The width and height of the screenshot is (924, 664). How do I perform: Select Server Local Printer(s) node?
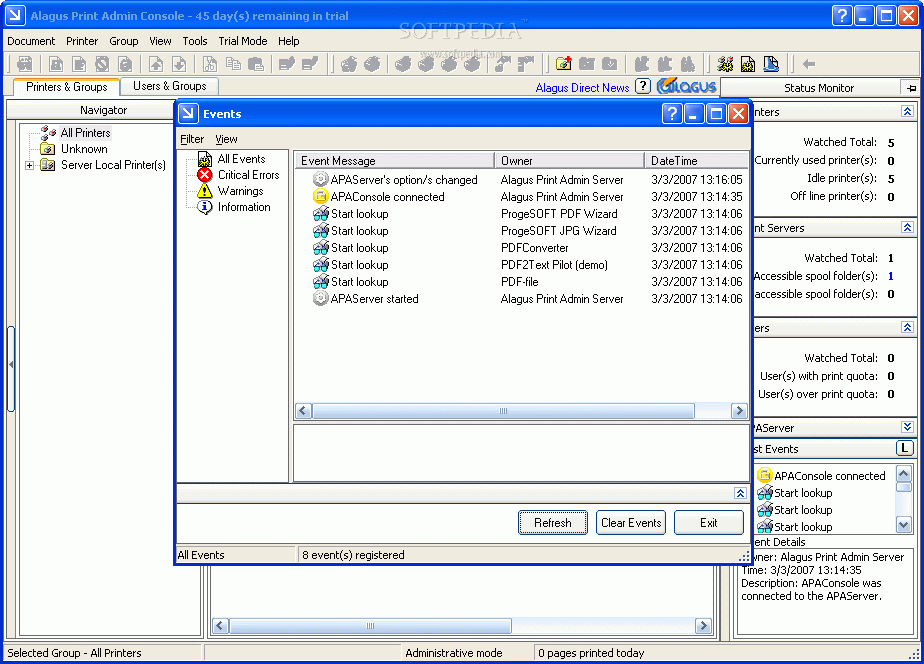pyautogui.click(x=113, y=165)
